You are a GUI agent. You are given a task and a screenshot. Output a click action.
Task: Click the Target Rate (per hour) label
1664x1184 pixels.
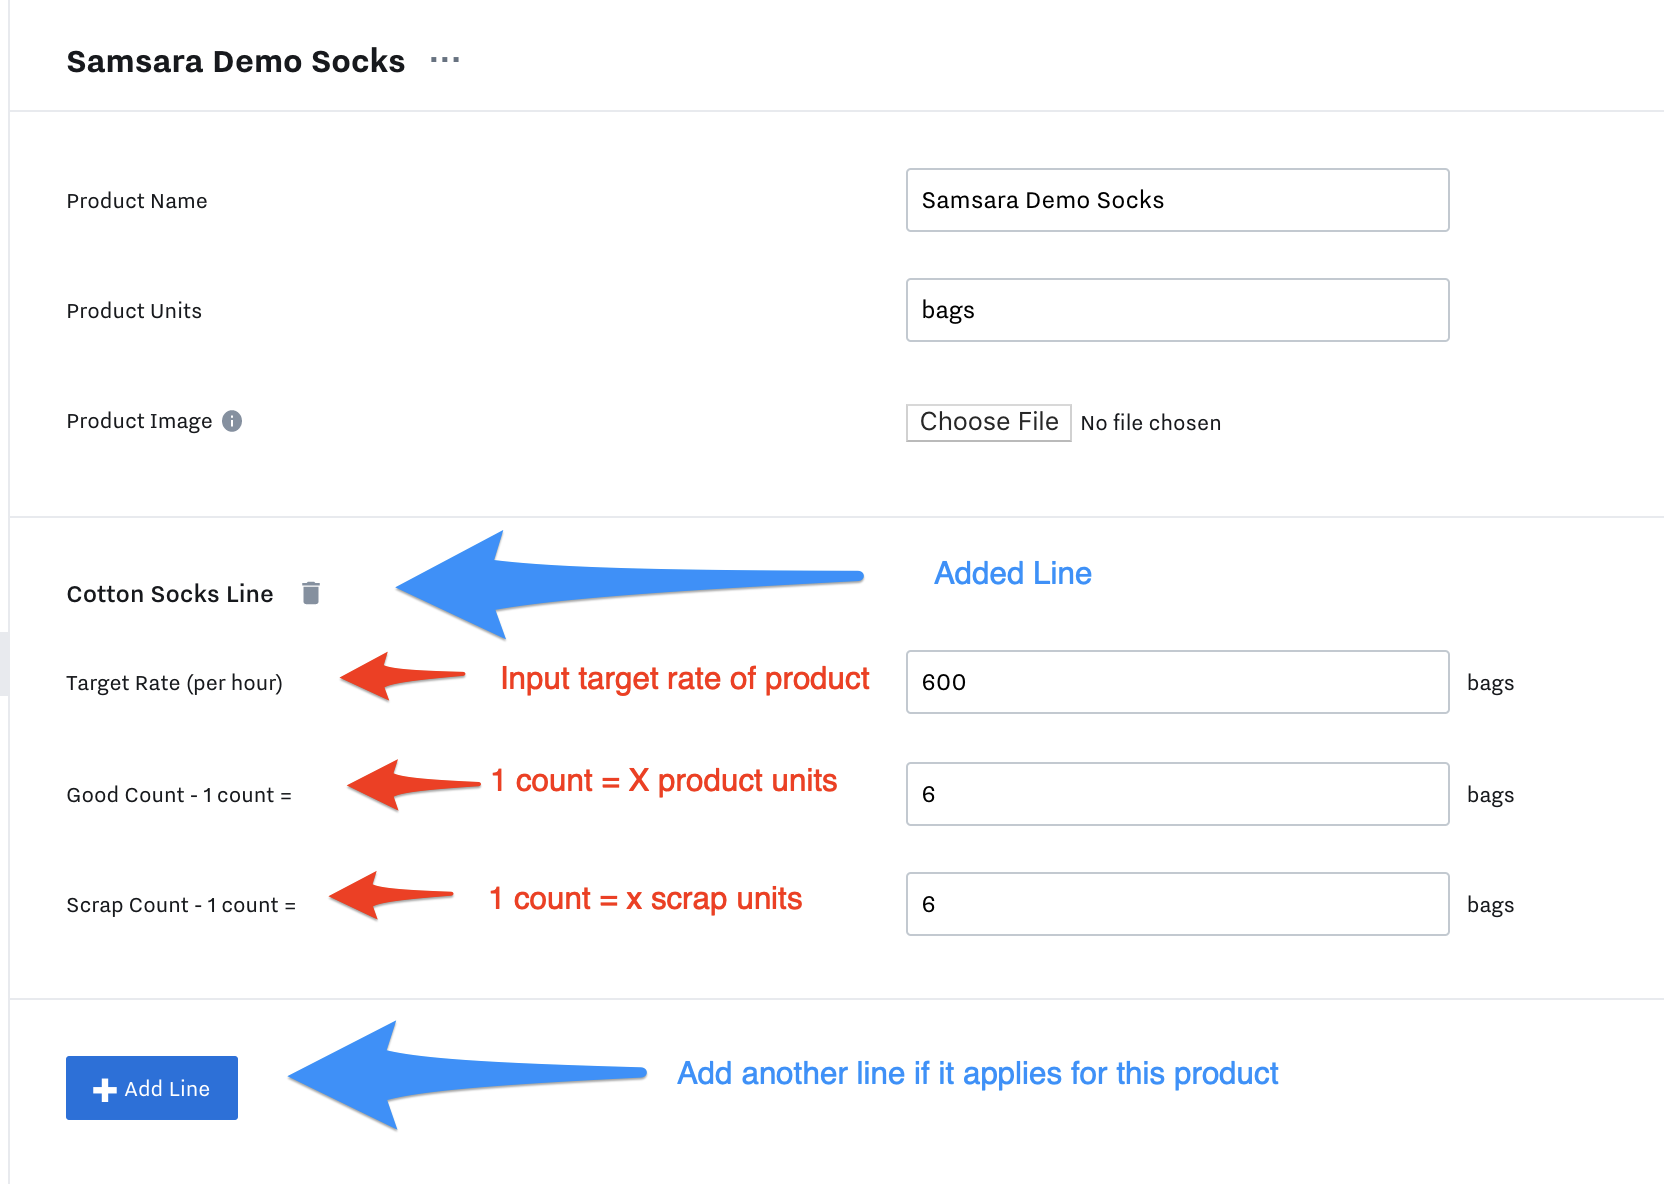[x=175, y=683]
